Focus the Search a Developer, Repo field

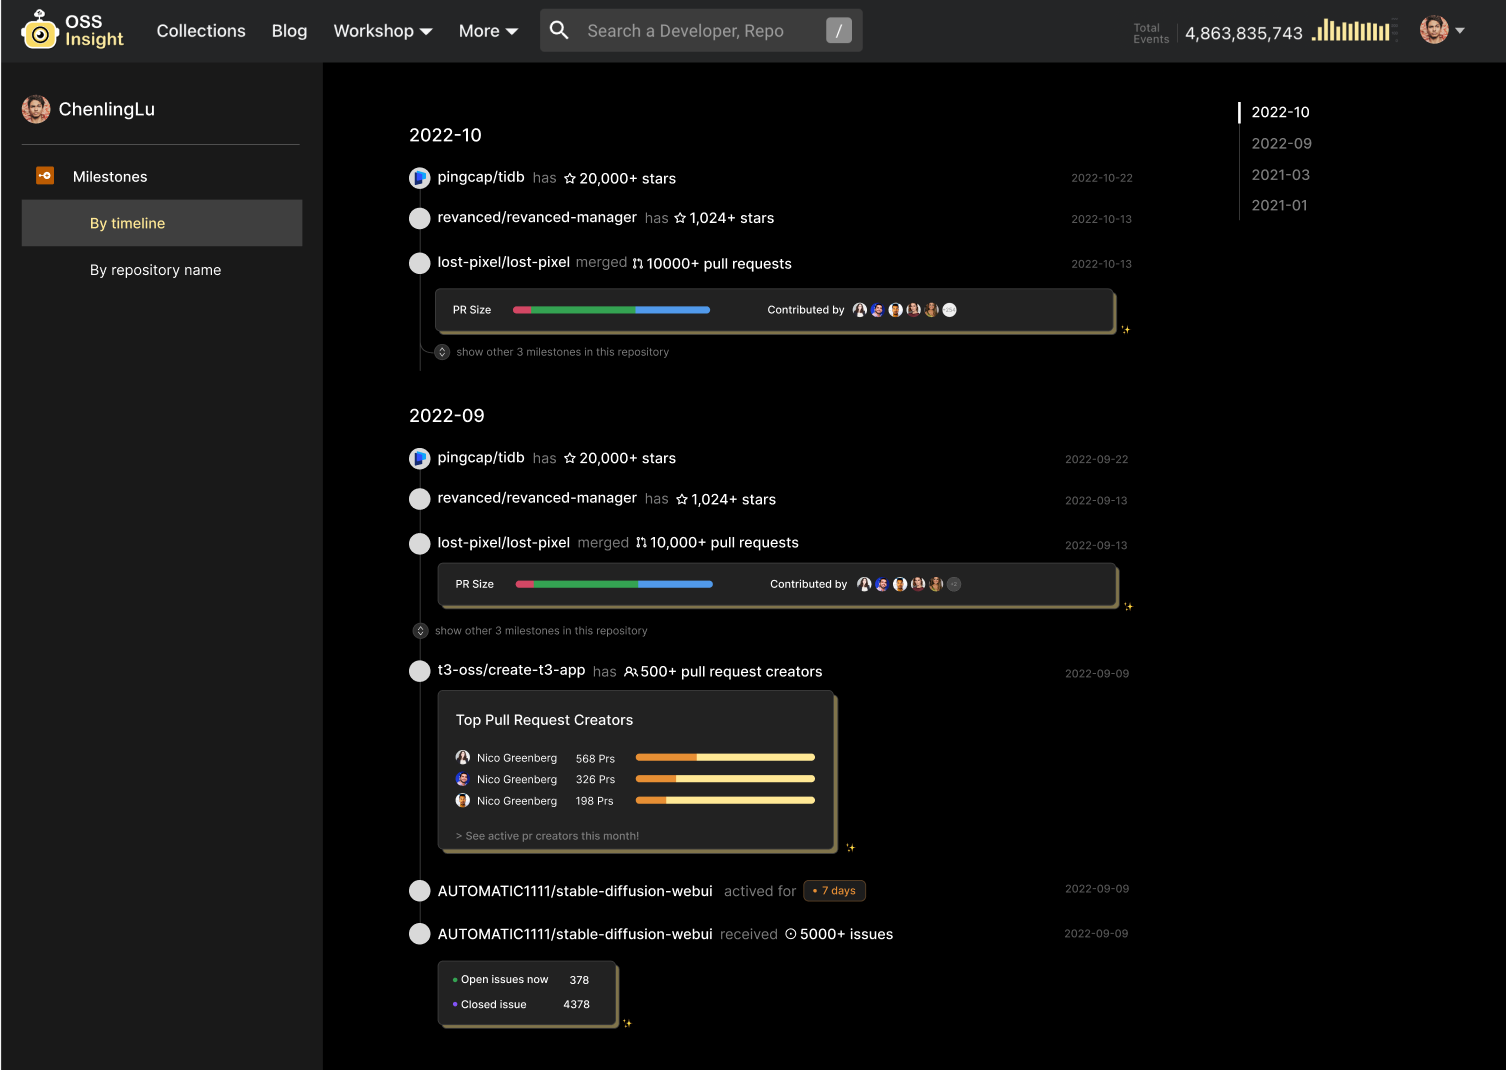pyautogui.click(x=701, y=31)
